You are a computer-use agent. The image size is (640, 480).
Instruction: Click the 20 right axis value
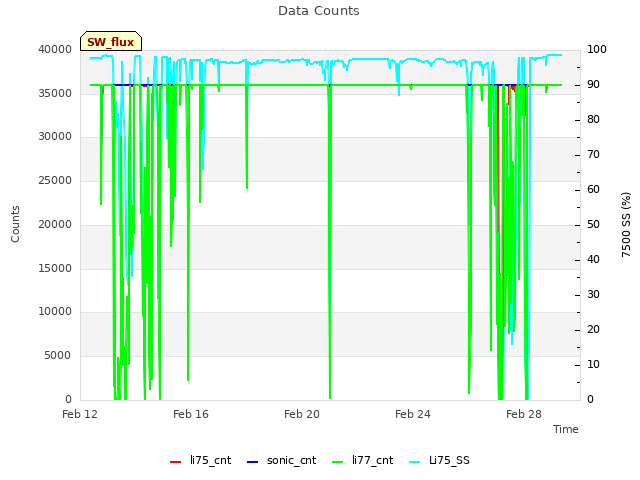point(593,330)
